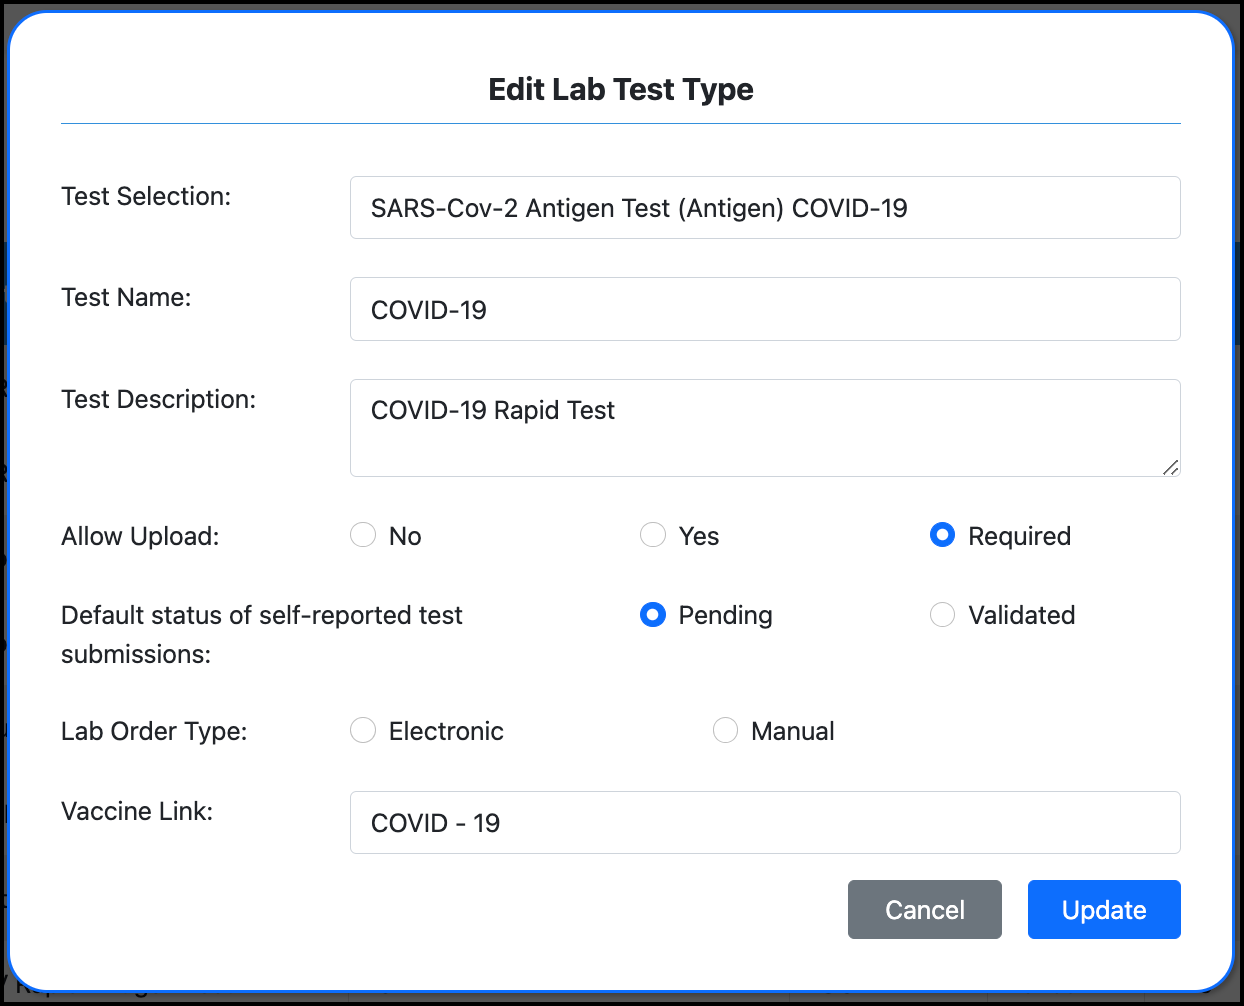The image size is (1244, 1006).
Task: Set default submission status to Validated
Action: pyautogui.click(x=942, y=615)
